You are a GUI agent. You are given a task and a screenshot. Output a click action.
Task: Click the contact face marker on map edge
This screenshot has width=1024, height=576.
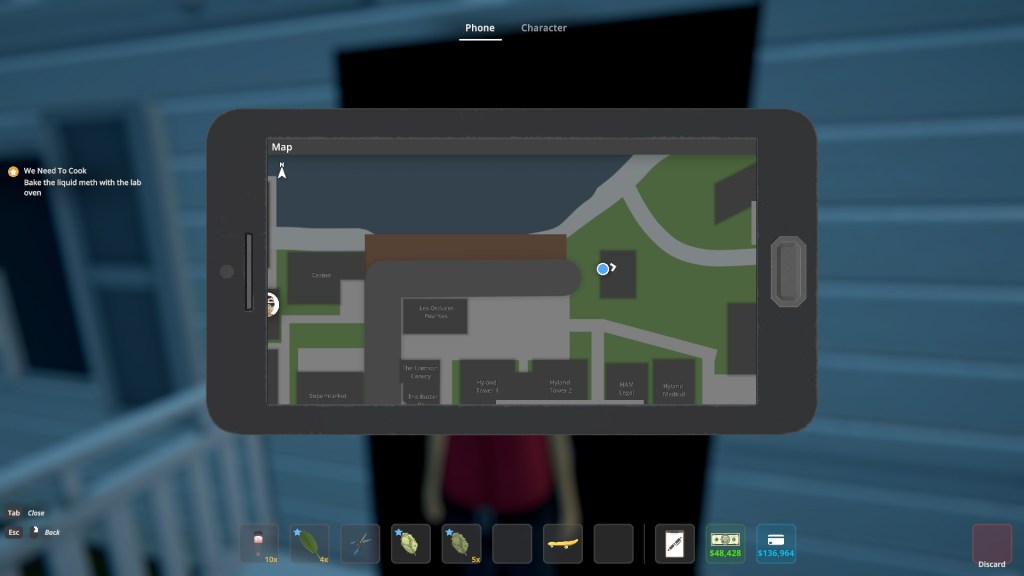tap(271, 304)
